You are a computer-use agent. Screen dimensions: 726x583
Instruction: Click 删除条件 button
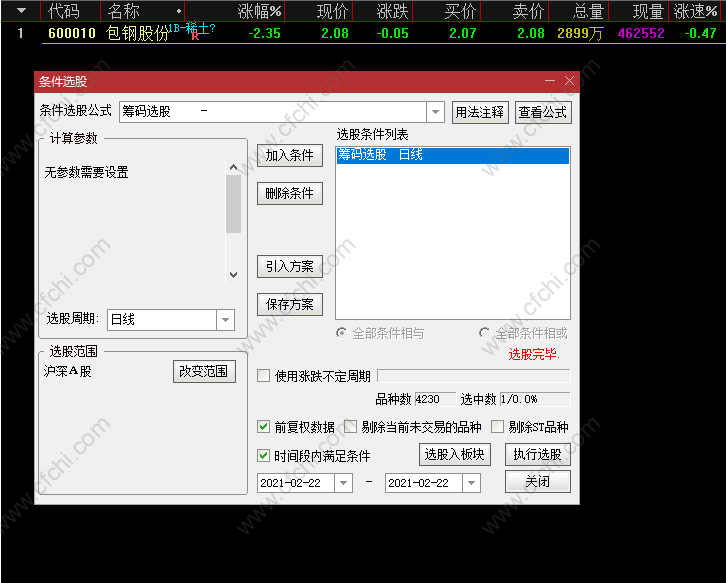coord(289,193)
